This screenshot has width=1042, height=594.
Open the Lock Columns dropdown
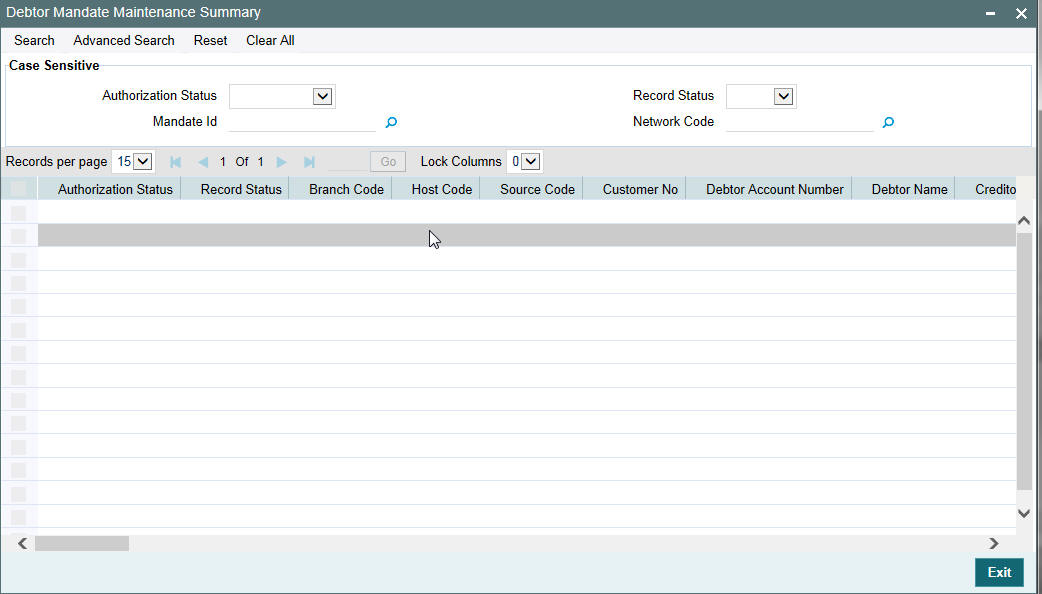pos(524,161)
